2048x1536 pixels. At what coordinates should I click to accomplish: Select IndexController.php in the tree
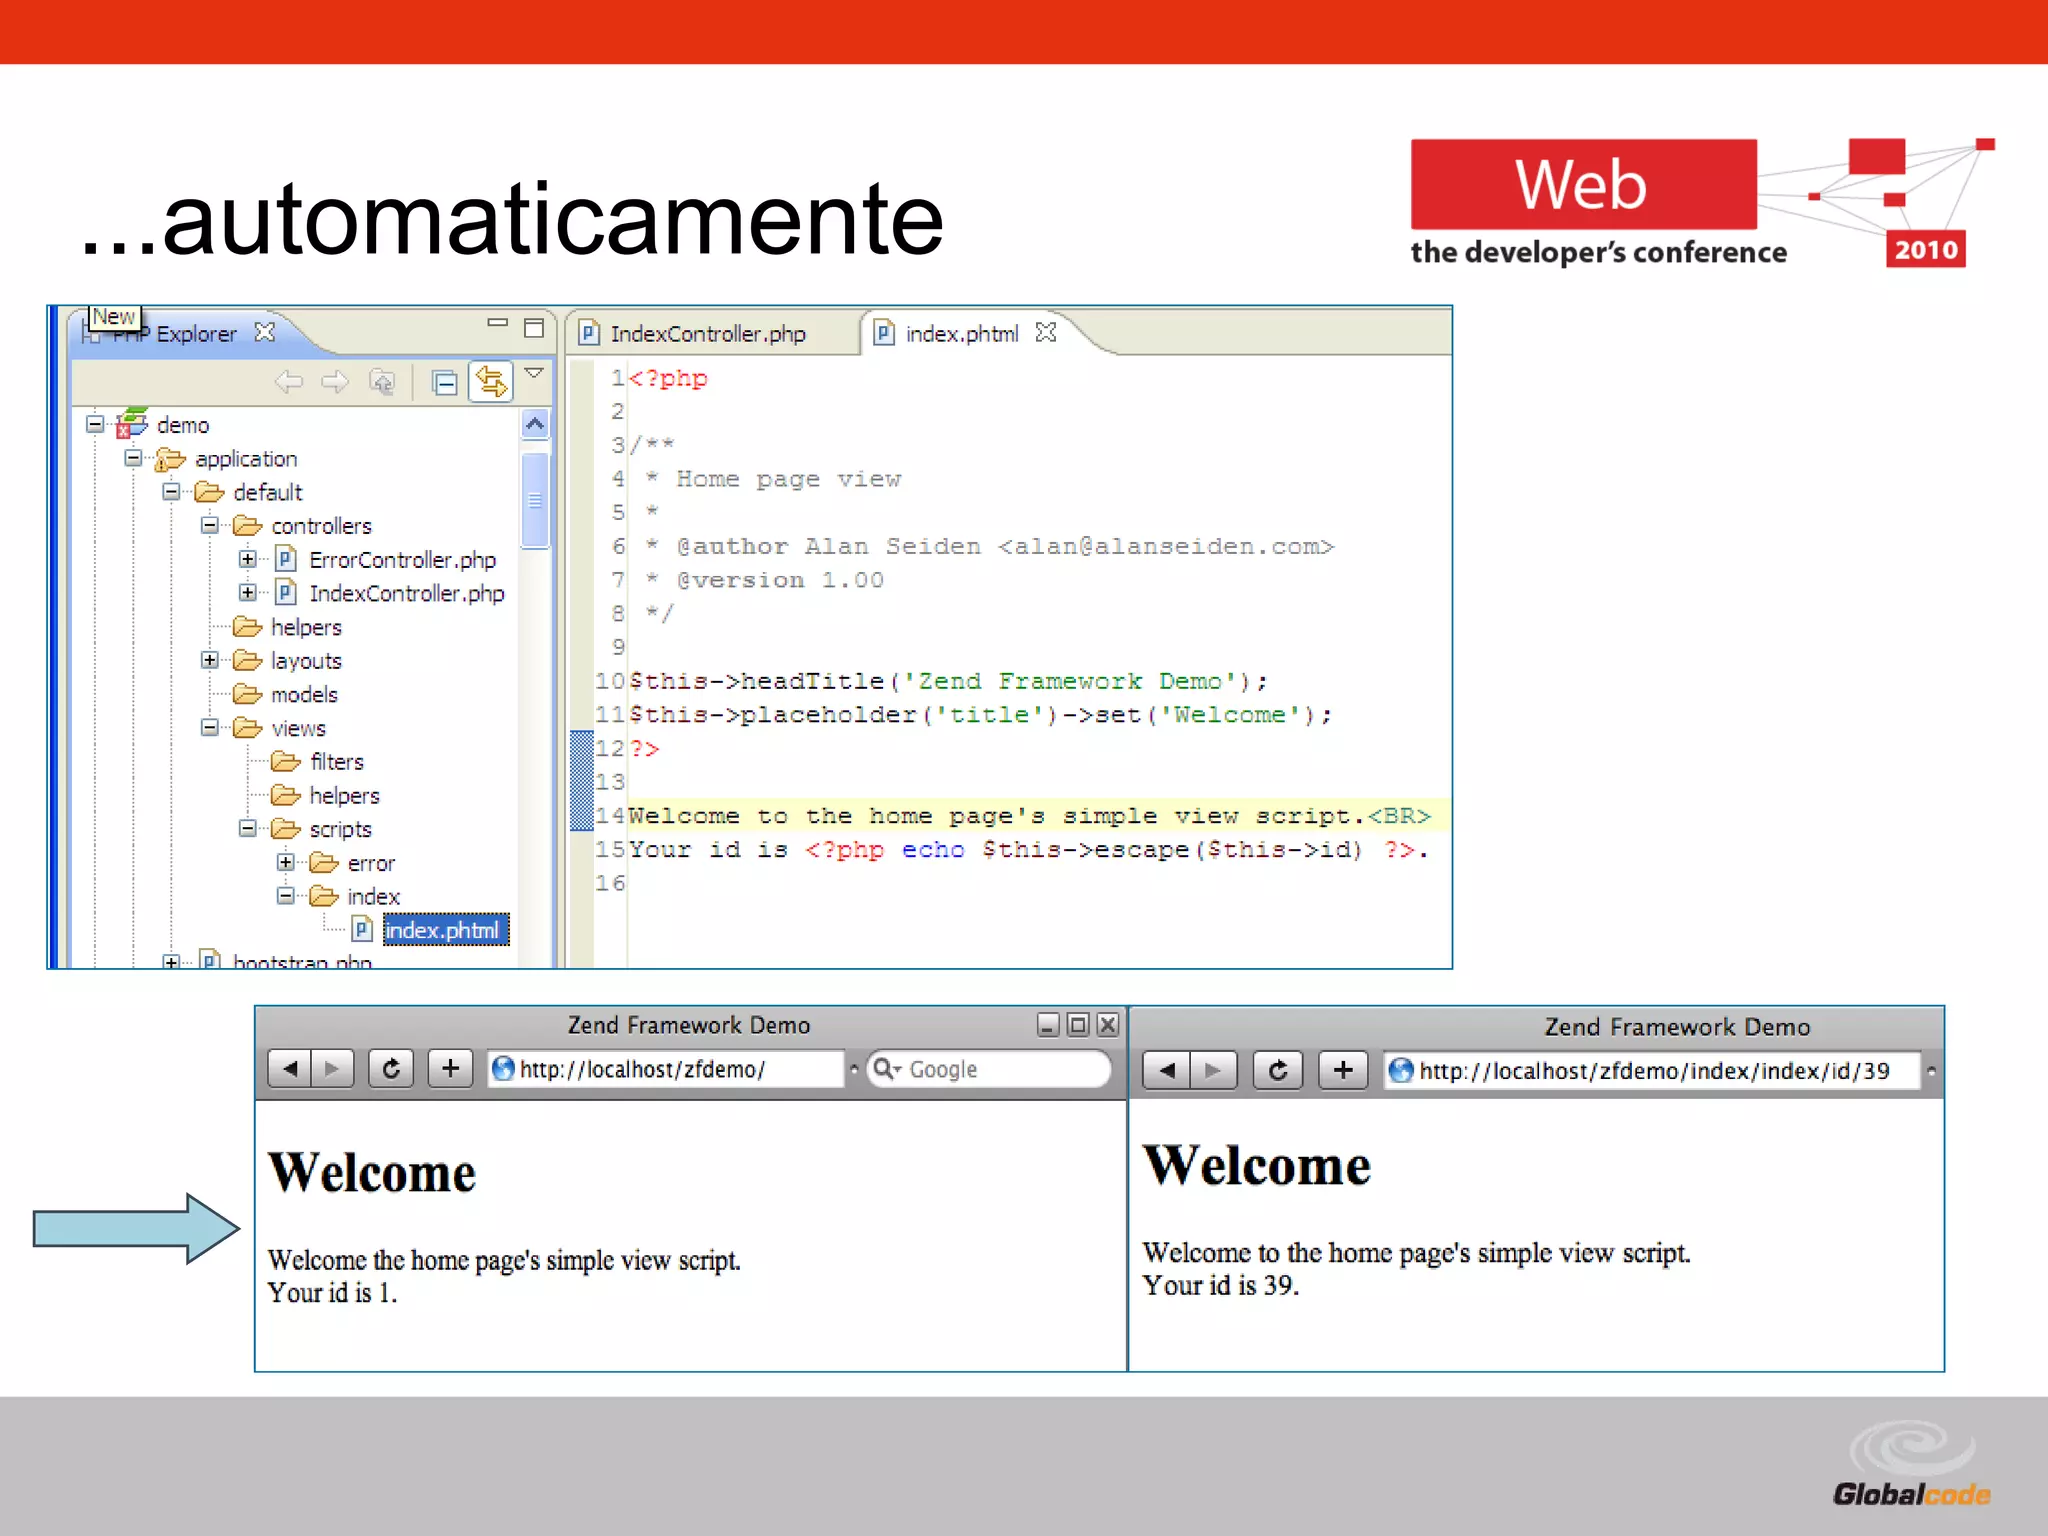(406, 593)
